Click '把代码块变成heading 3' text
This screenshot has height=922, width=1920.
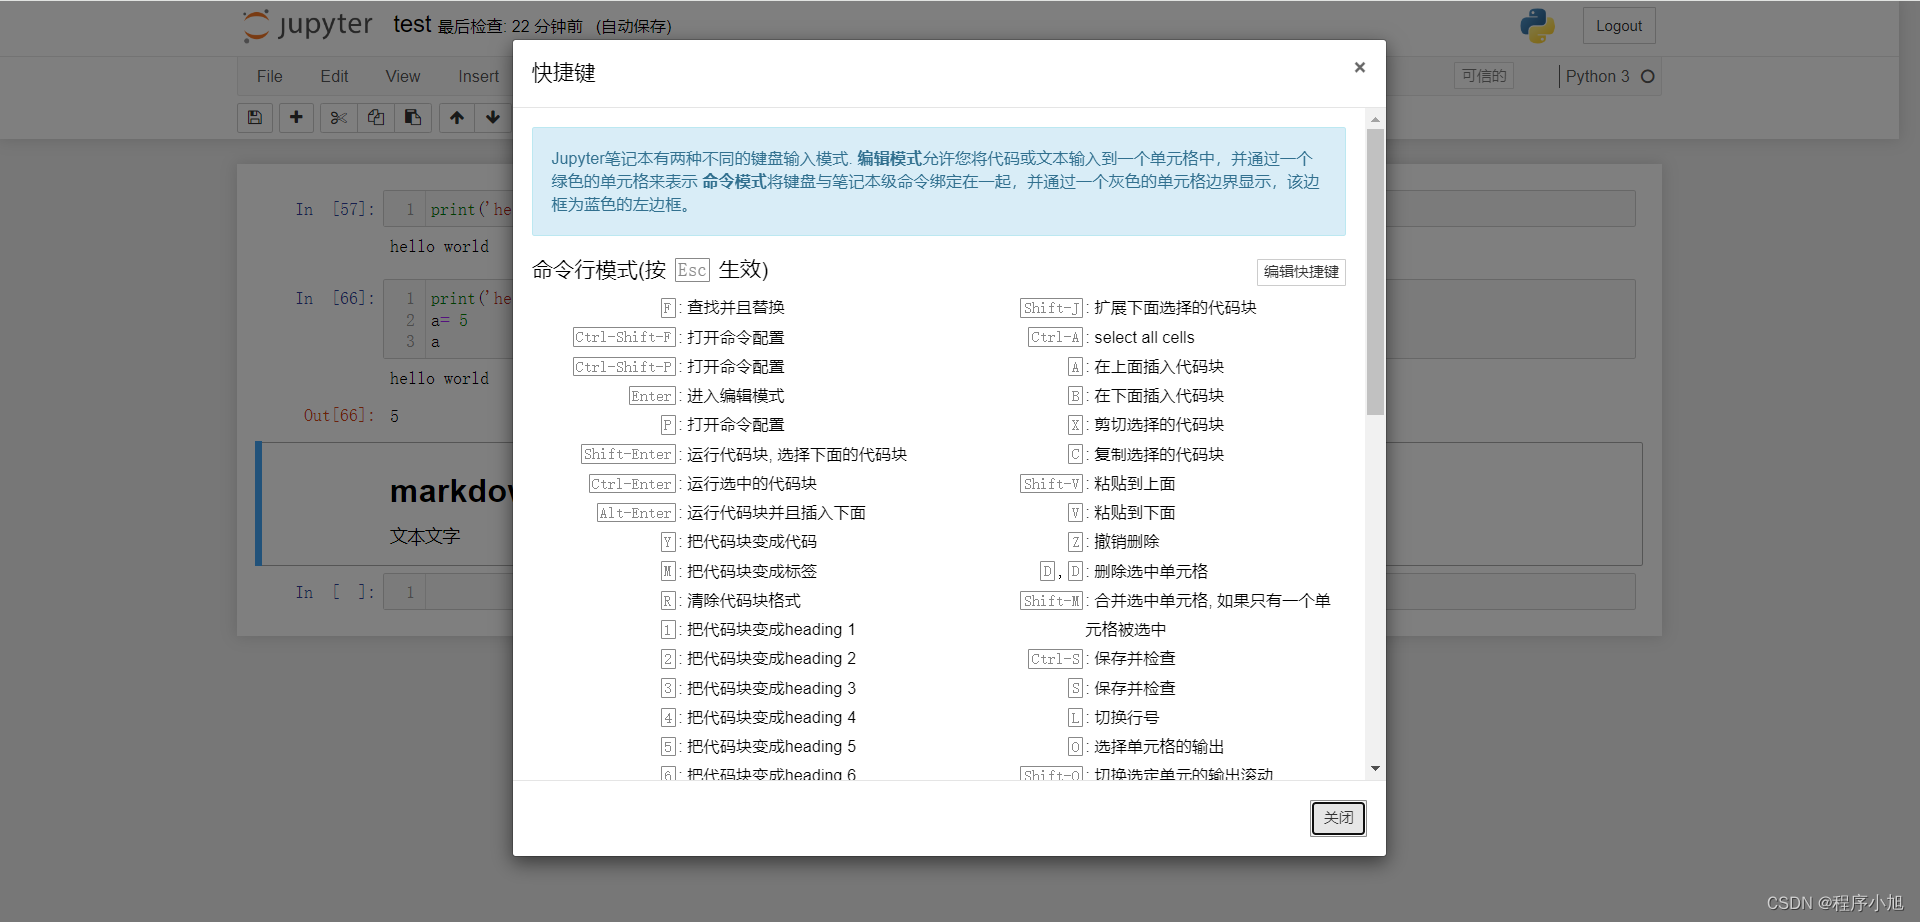[771, 688]
